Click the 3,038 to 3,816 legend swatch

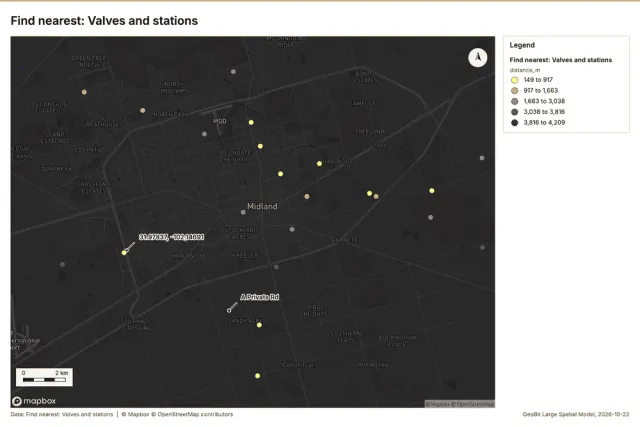coord(514,112)
